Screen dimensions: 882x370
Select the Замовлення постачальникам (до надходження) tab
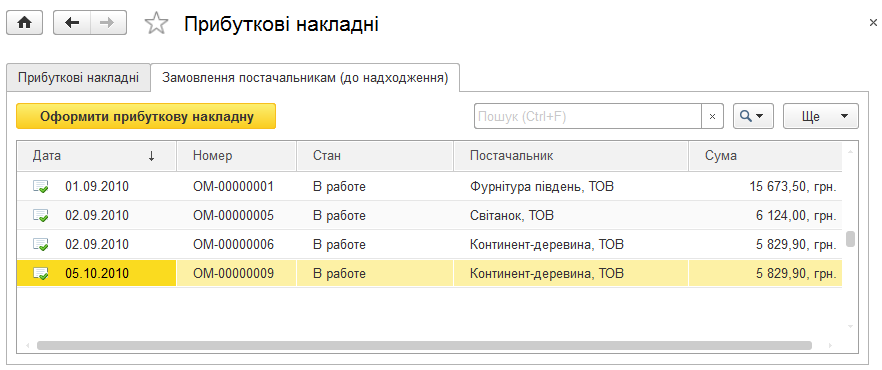305,78
